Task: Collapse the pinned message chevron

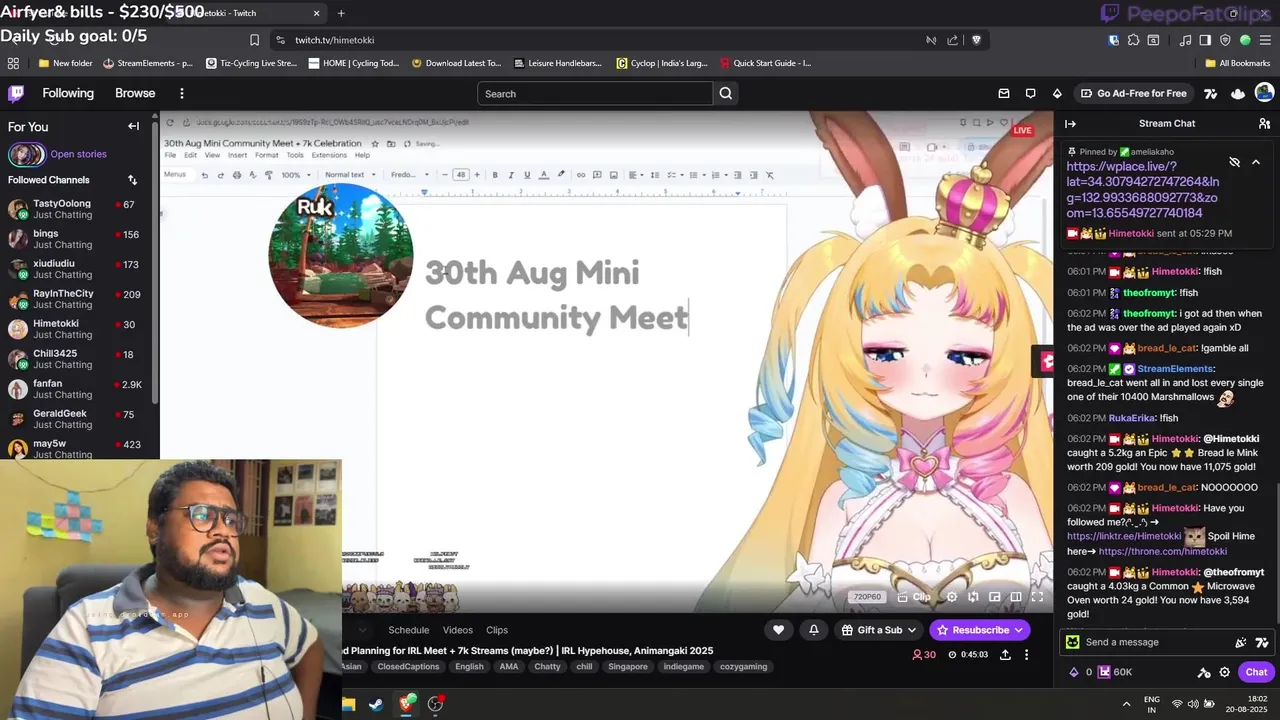Action: tap(1256, 162)
